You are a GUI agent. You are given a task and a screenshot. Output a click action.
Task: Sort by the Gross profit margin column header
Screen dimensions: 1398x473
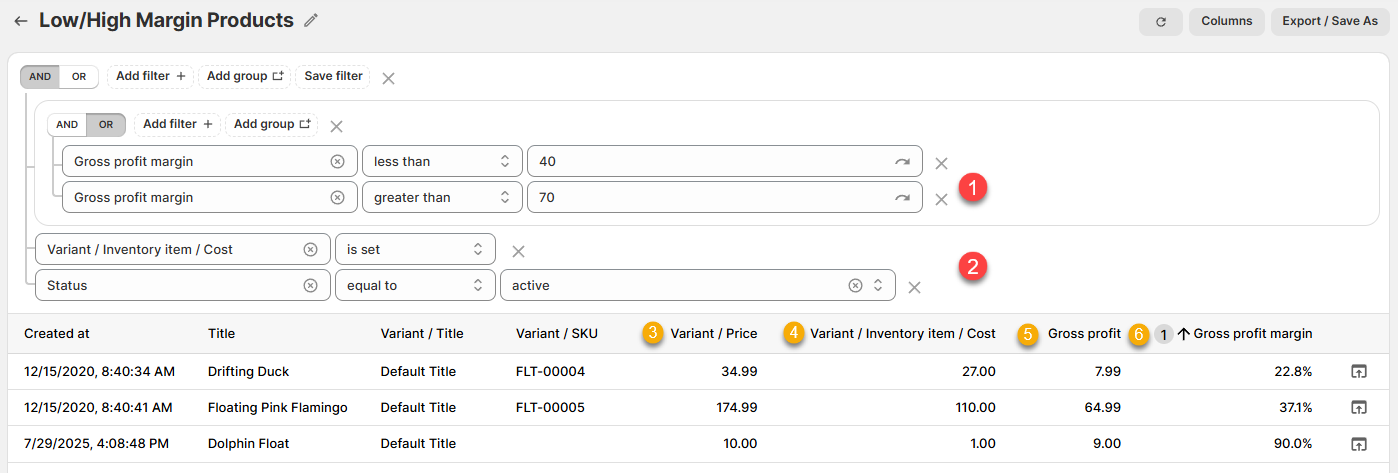point(1252,334)
